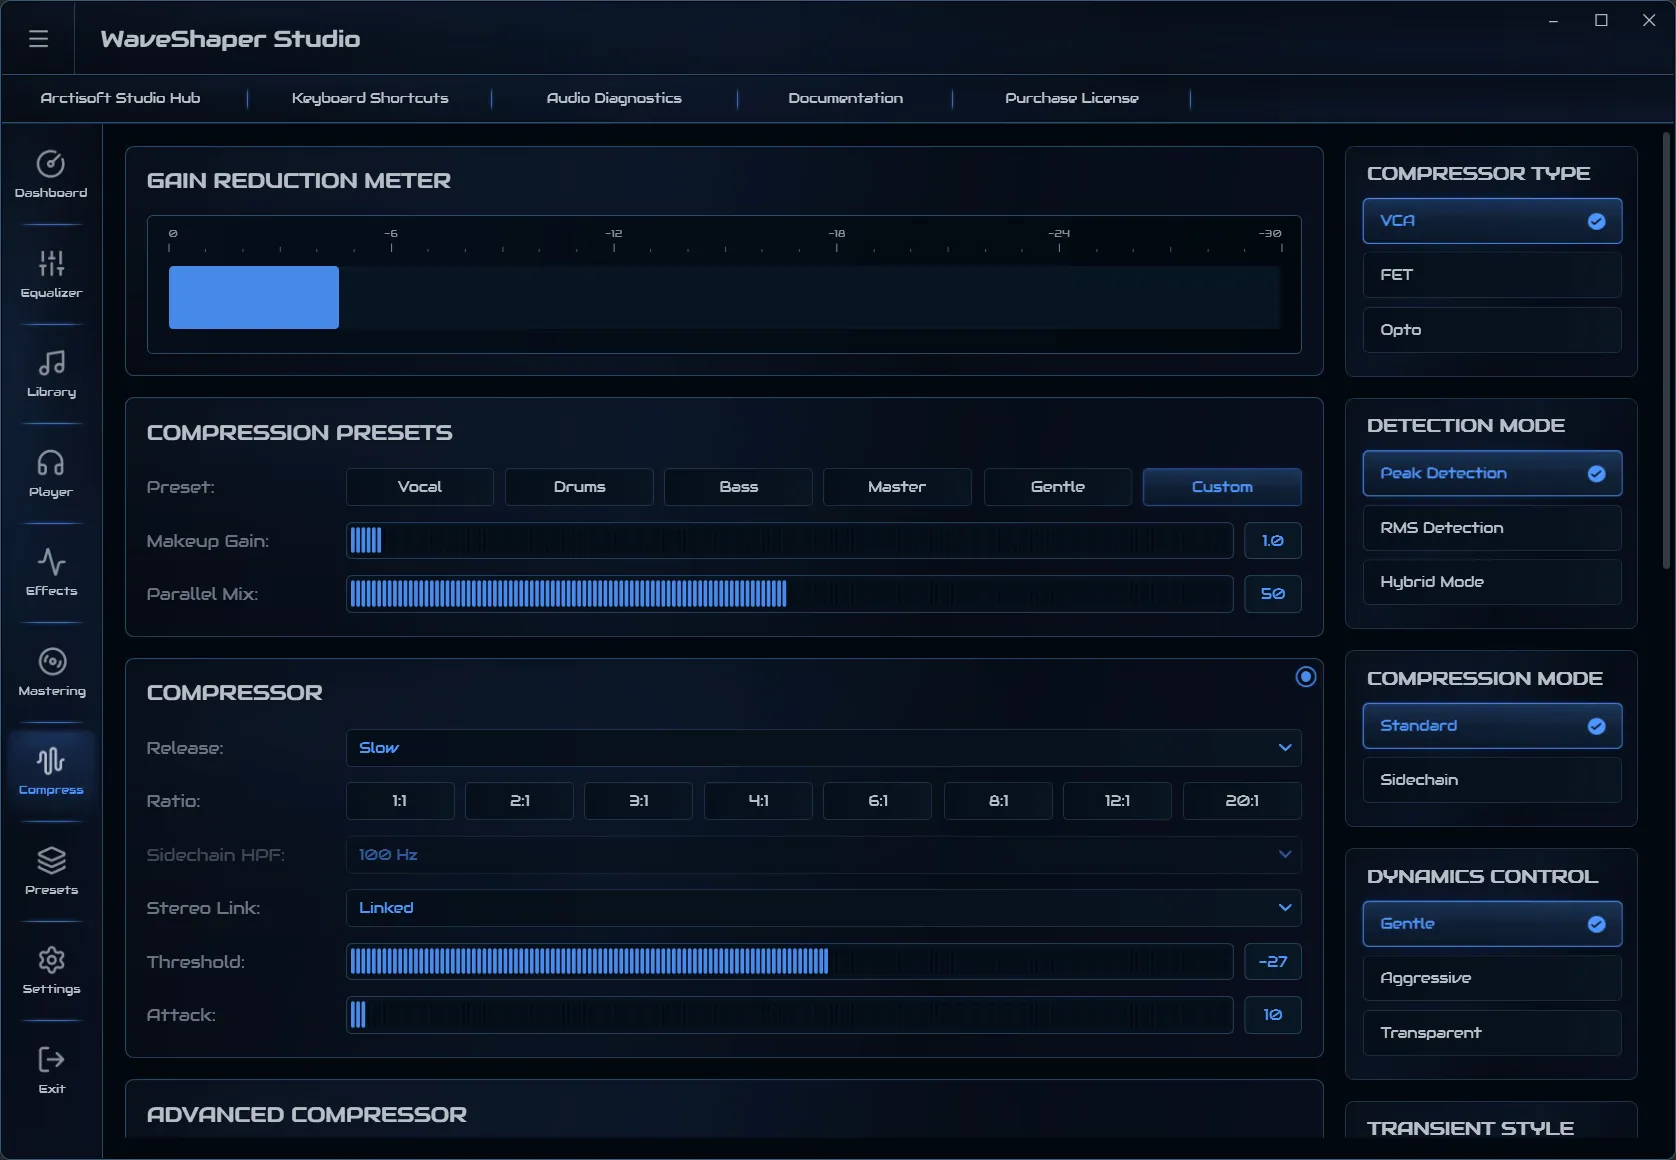The height and width of the screenshot is (1160, 1676).
Task: Open the hamburger menu icon
Action: point(38,38)
